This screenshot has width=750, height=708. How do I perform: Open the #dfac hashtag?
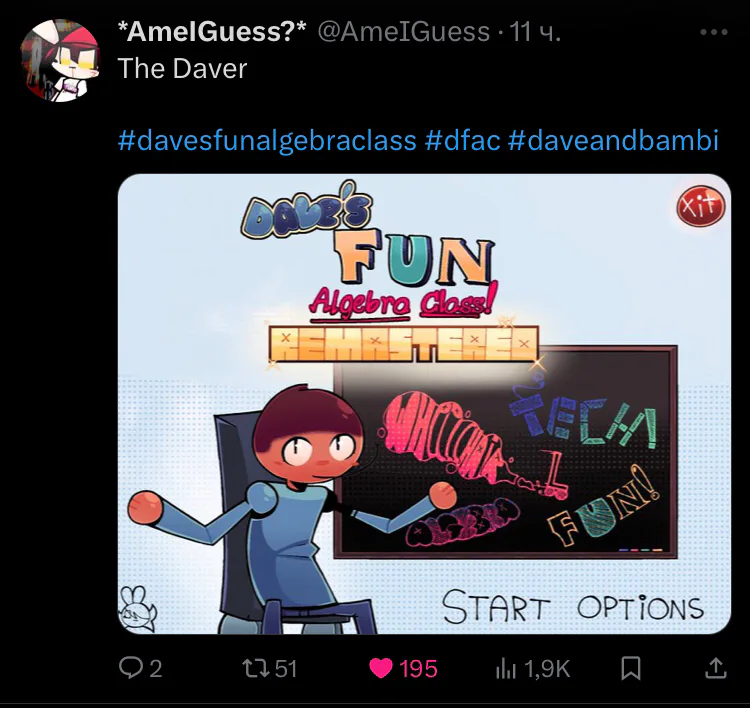tap(462, 140)
